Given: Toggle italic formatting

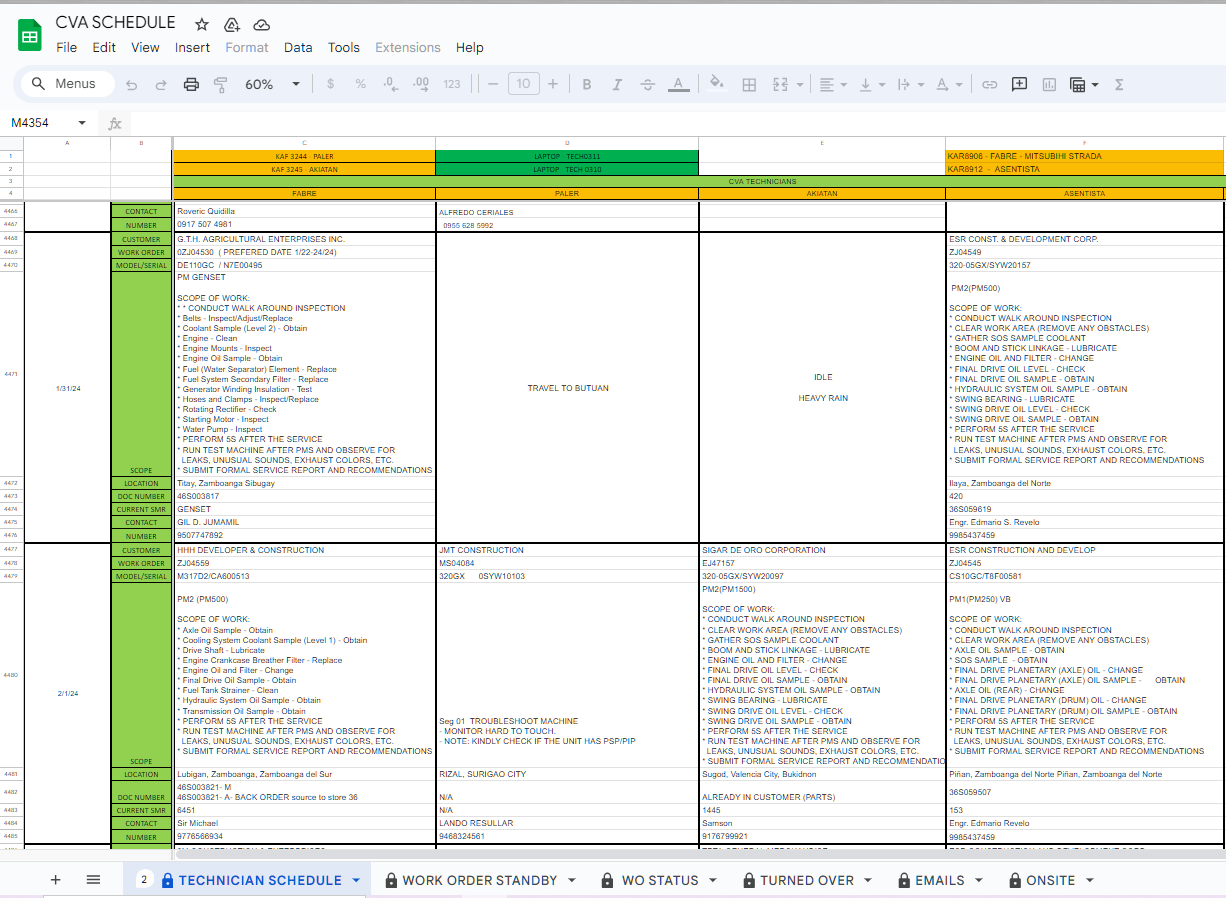Looking at the screenshot, I should point(617,84).
